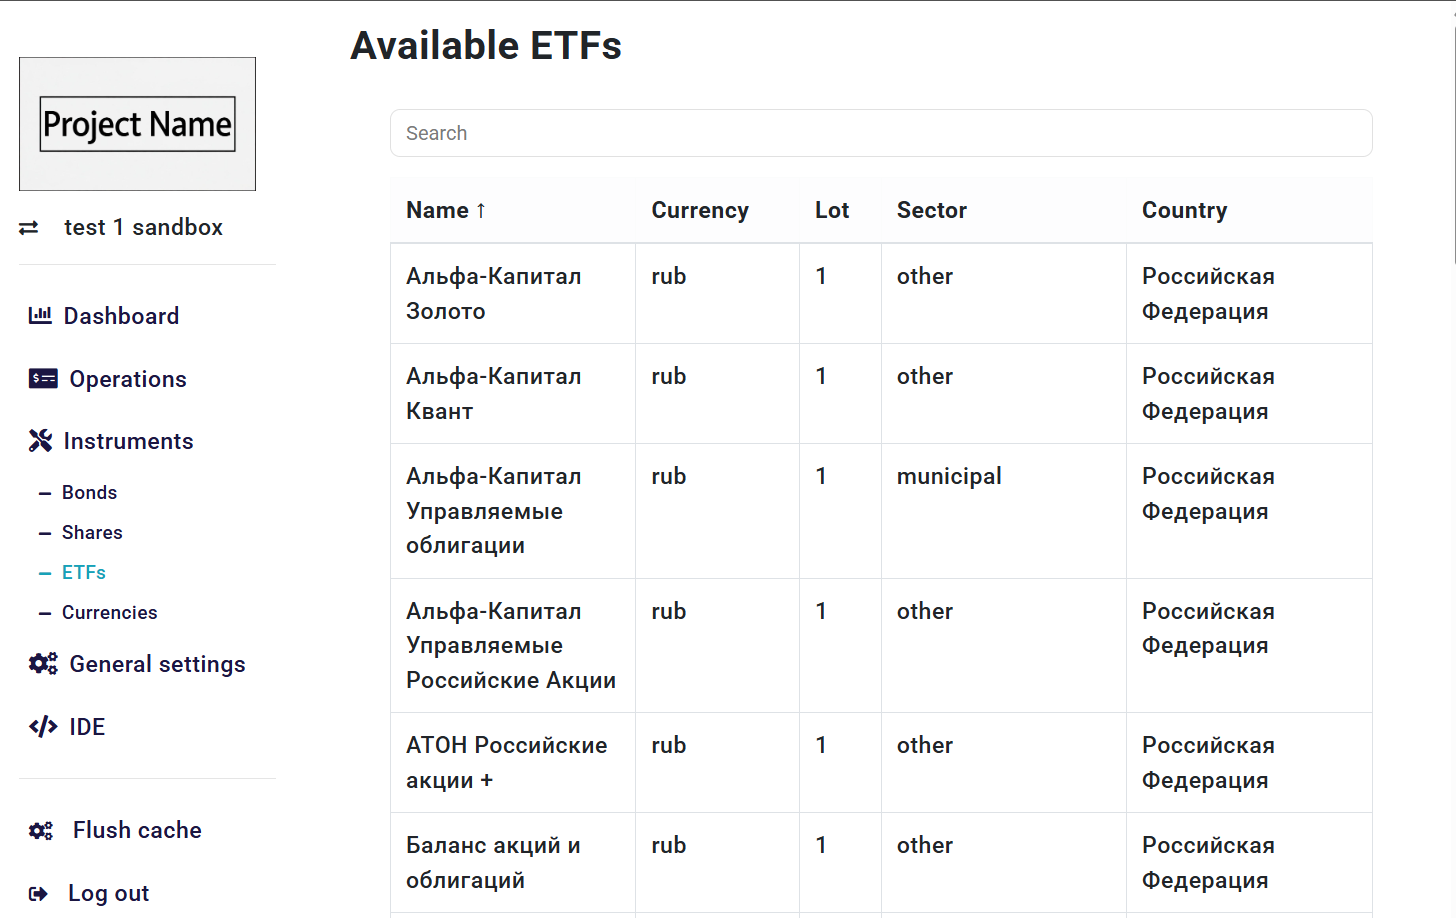1456x918 pixels.
Task: Click the Dashboard chart icon
Action: click(x=40, y=316)
